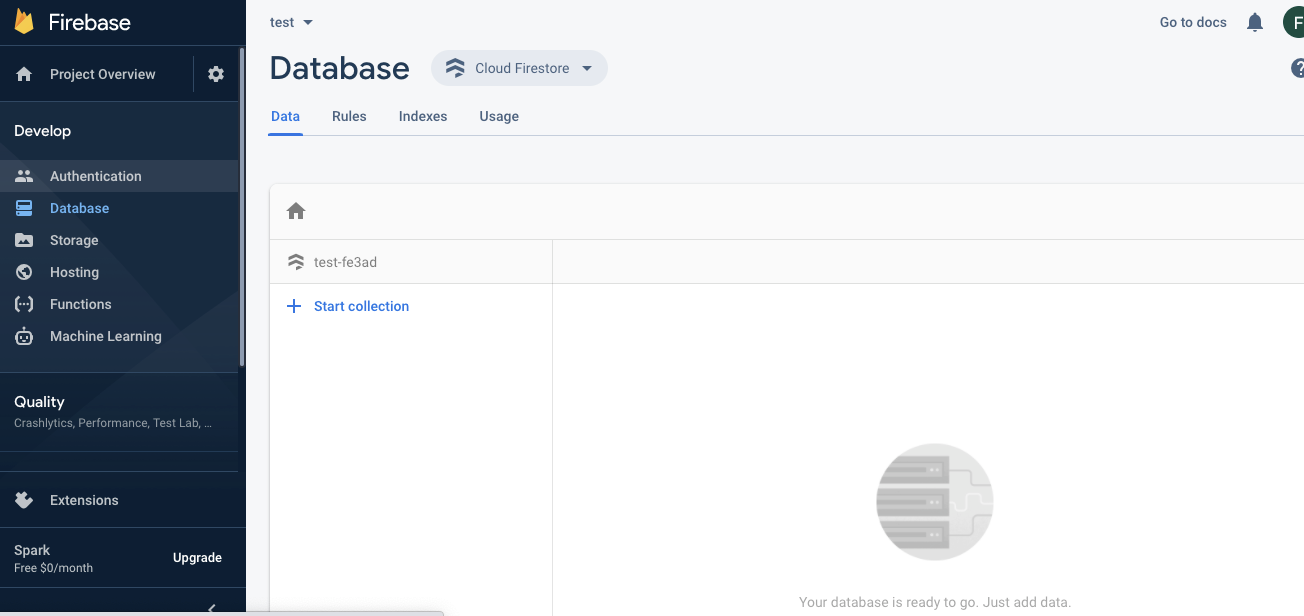Open the help question mark

click(x=1297, y=68)
